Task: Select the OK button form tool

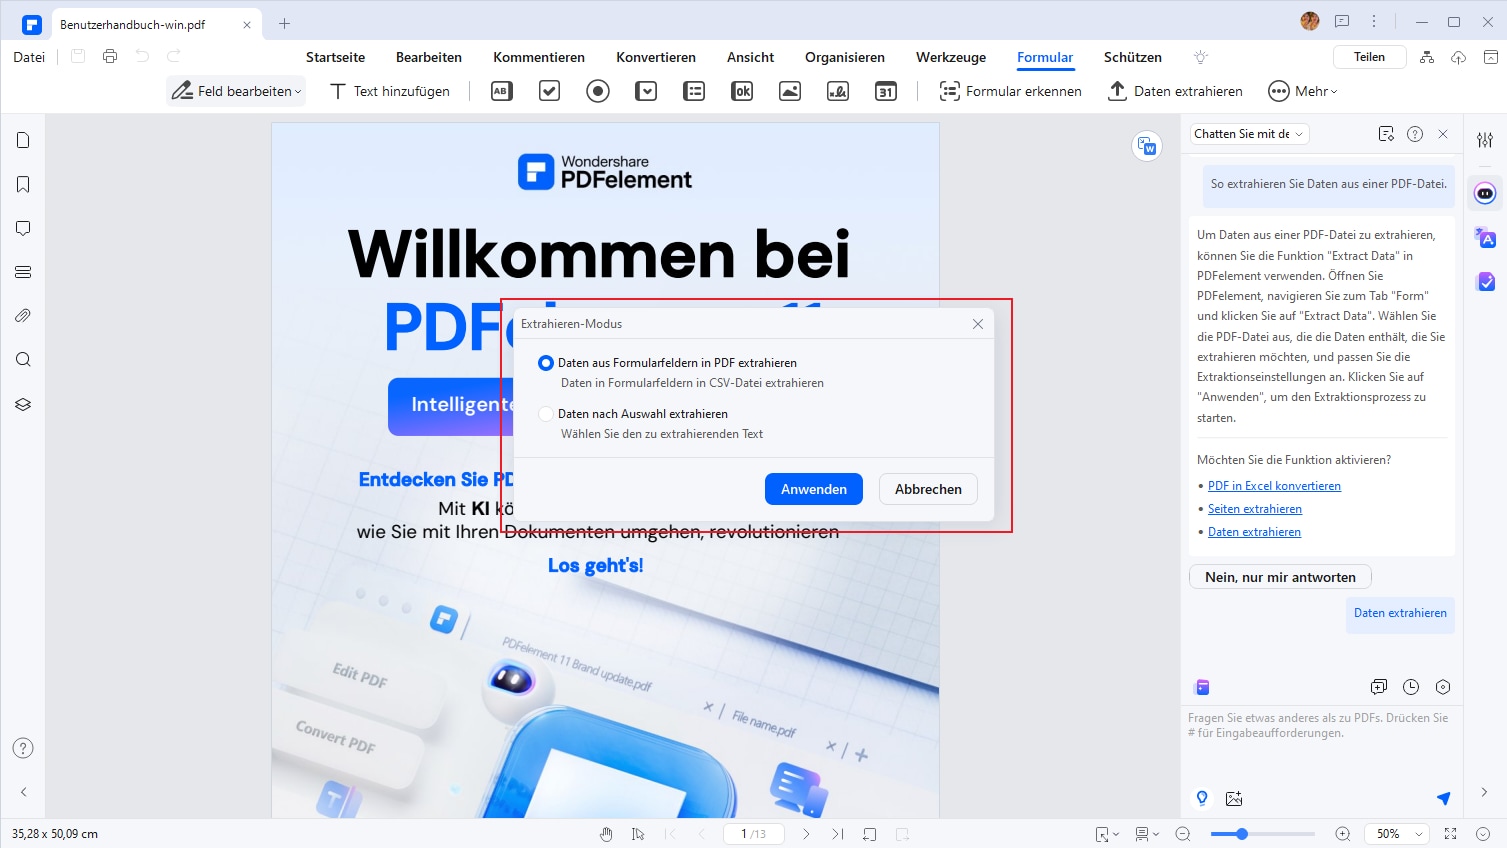Action: point(742,91)
